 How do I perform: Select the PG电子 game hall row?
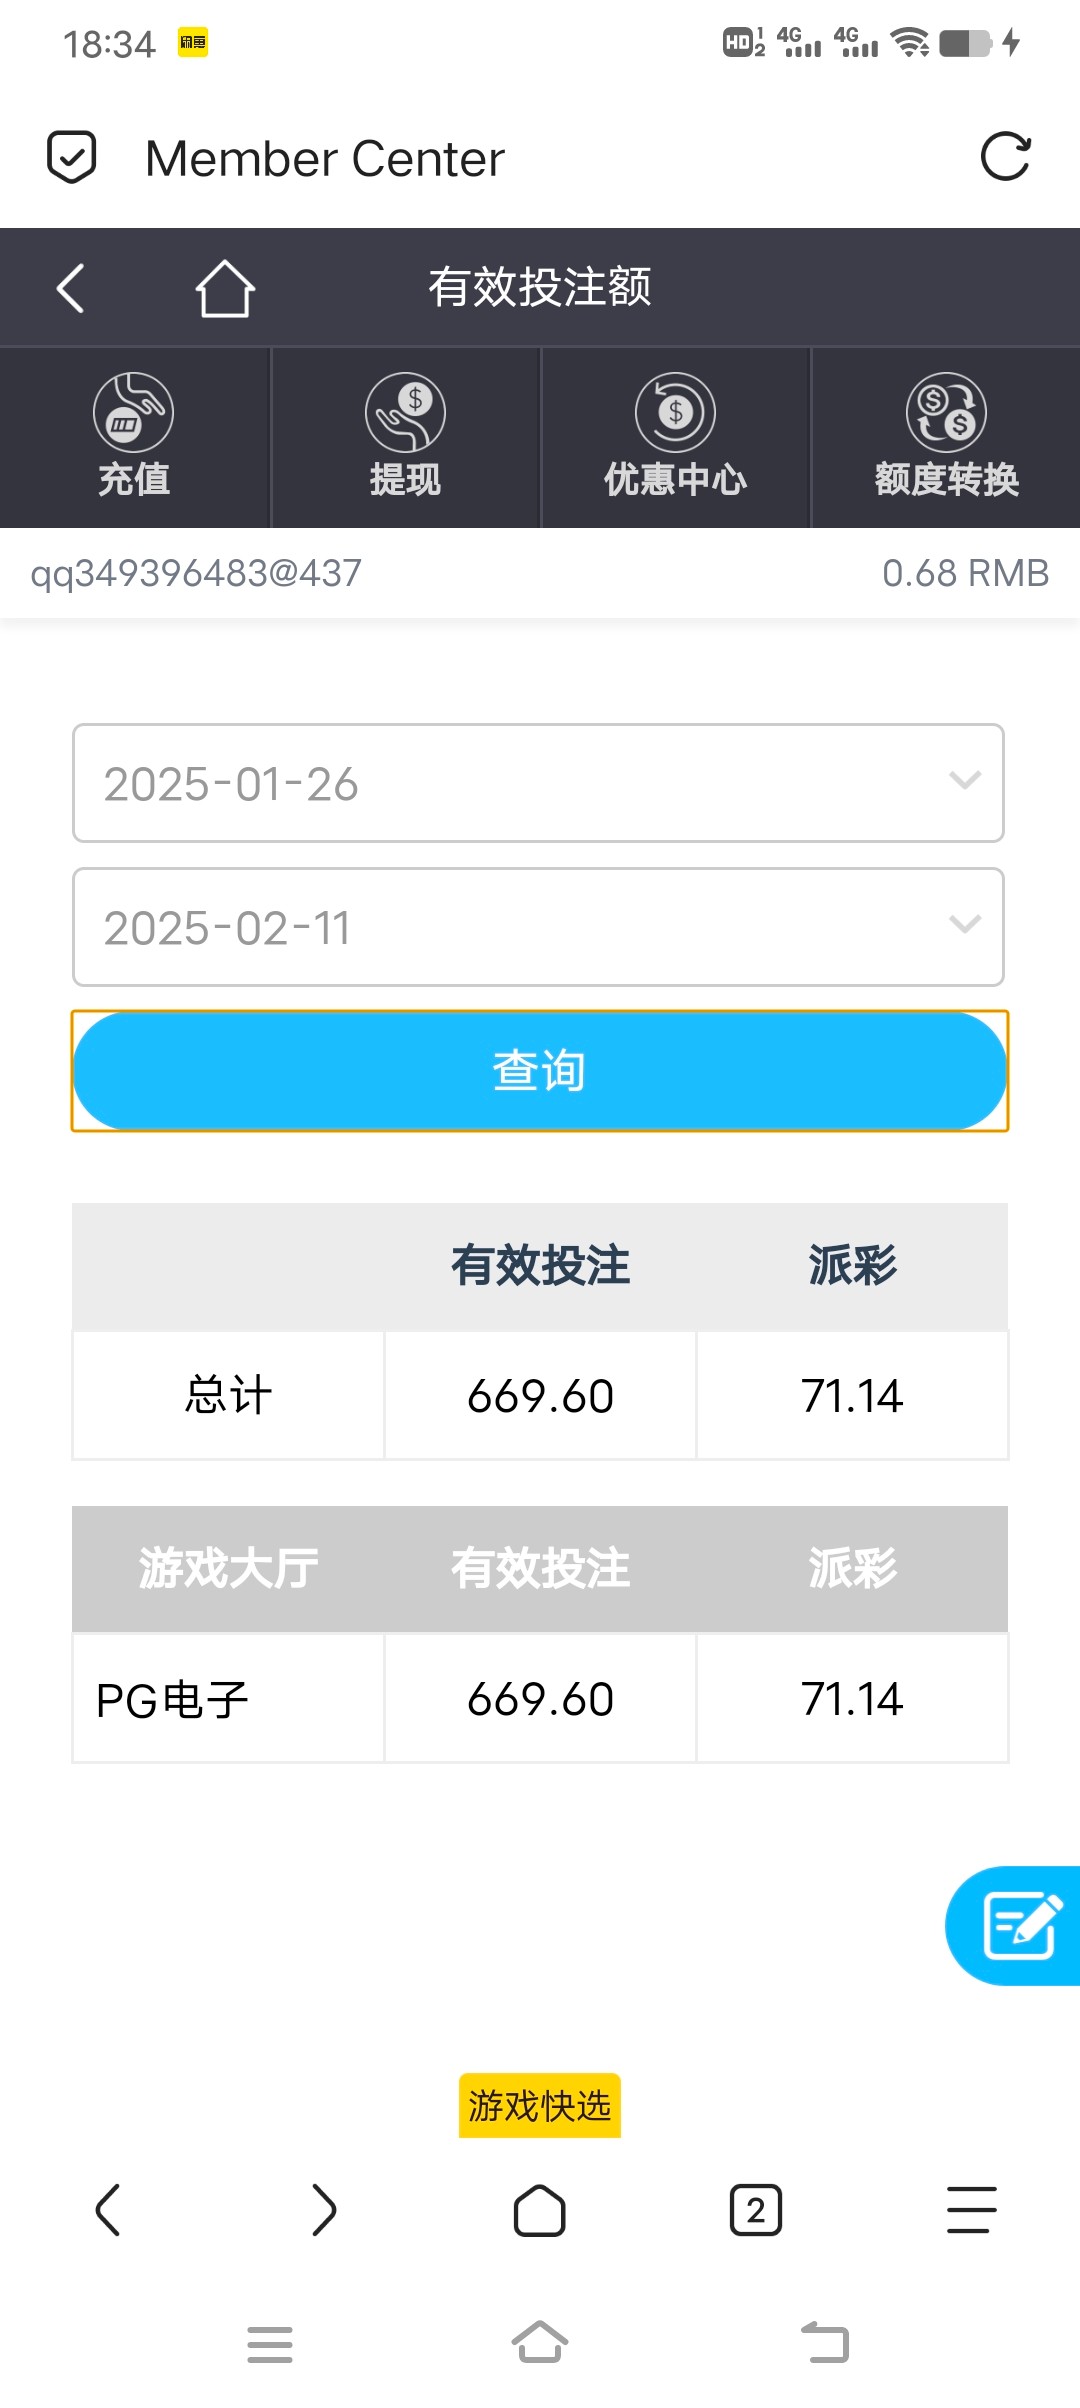tap(228, 1699)
